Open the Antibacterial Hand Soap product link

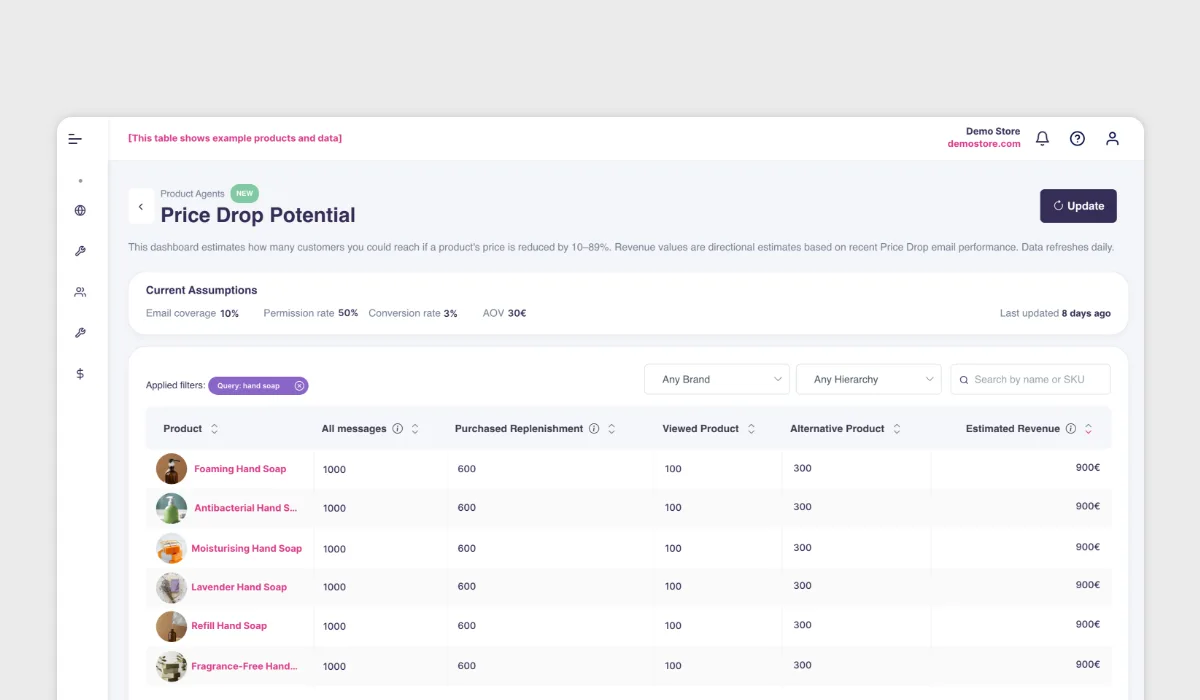point(245,508)
